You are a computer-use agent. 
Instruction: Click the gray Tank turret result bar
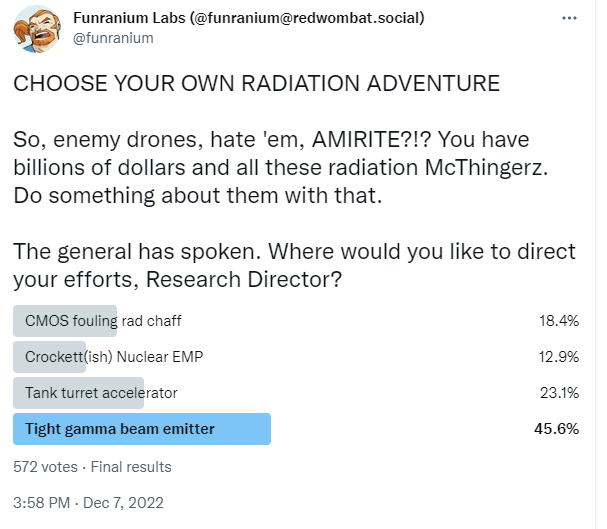78,393
